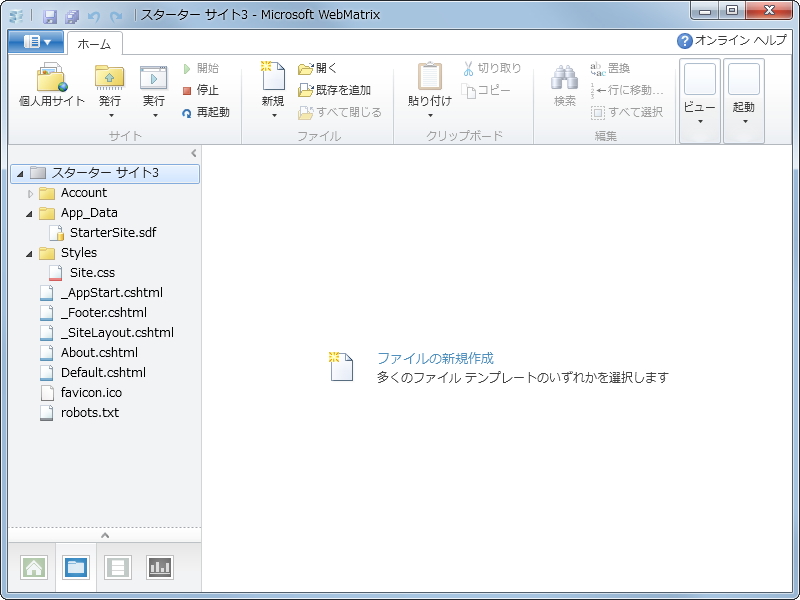The height and width of the screenshot is (600, 800).
Task: Switch to the Files workspace folder icon
Action: [76, 567]
